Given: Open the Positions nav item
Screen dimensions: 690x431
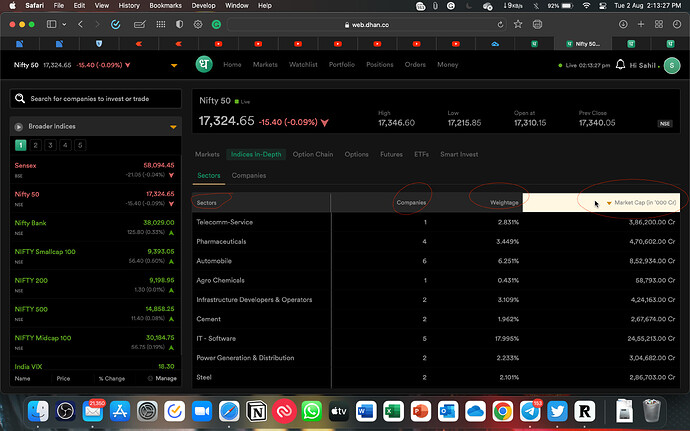Looking at the screenshot, I should click(x=380, y=64).
